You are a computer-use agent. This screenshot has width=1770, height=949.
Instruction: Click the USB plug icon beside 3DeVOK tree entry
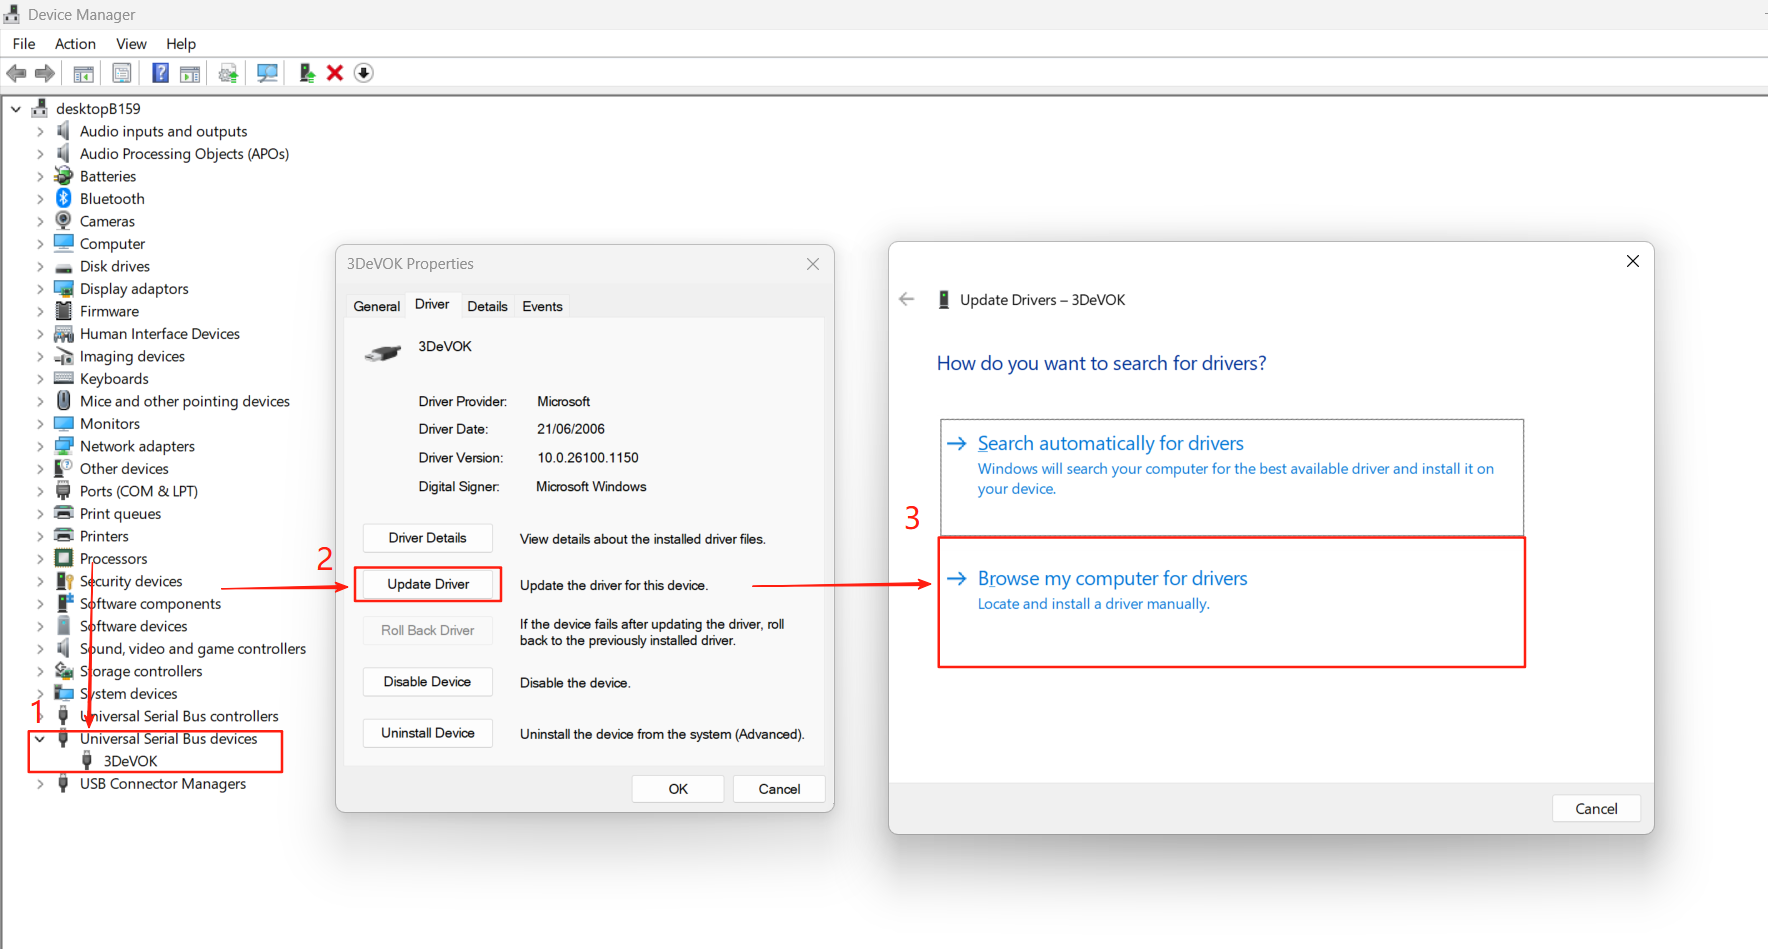87,761
